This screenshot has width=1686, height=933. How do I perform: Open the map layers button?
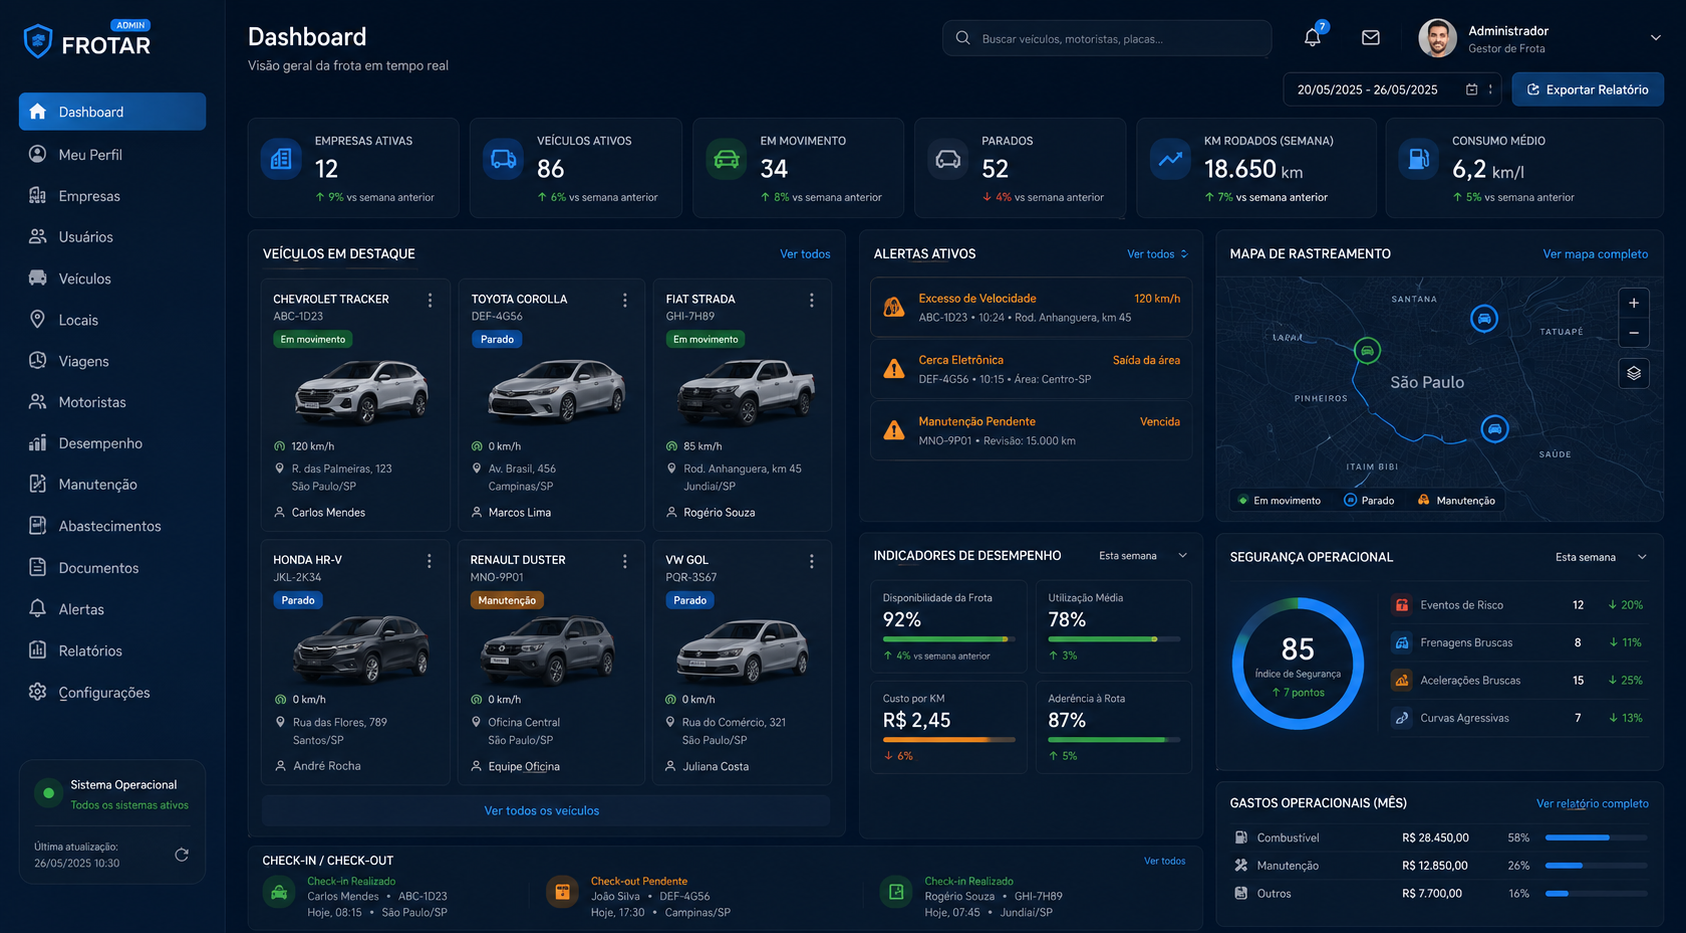click(x=1633, y=373)
